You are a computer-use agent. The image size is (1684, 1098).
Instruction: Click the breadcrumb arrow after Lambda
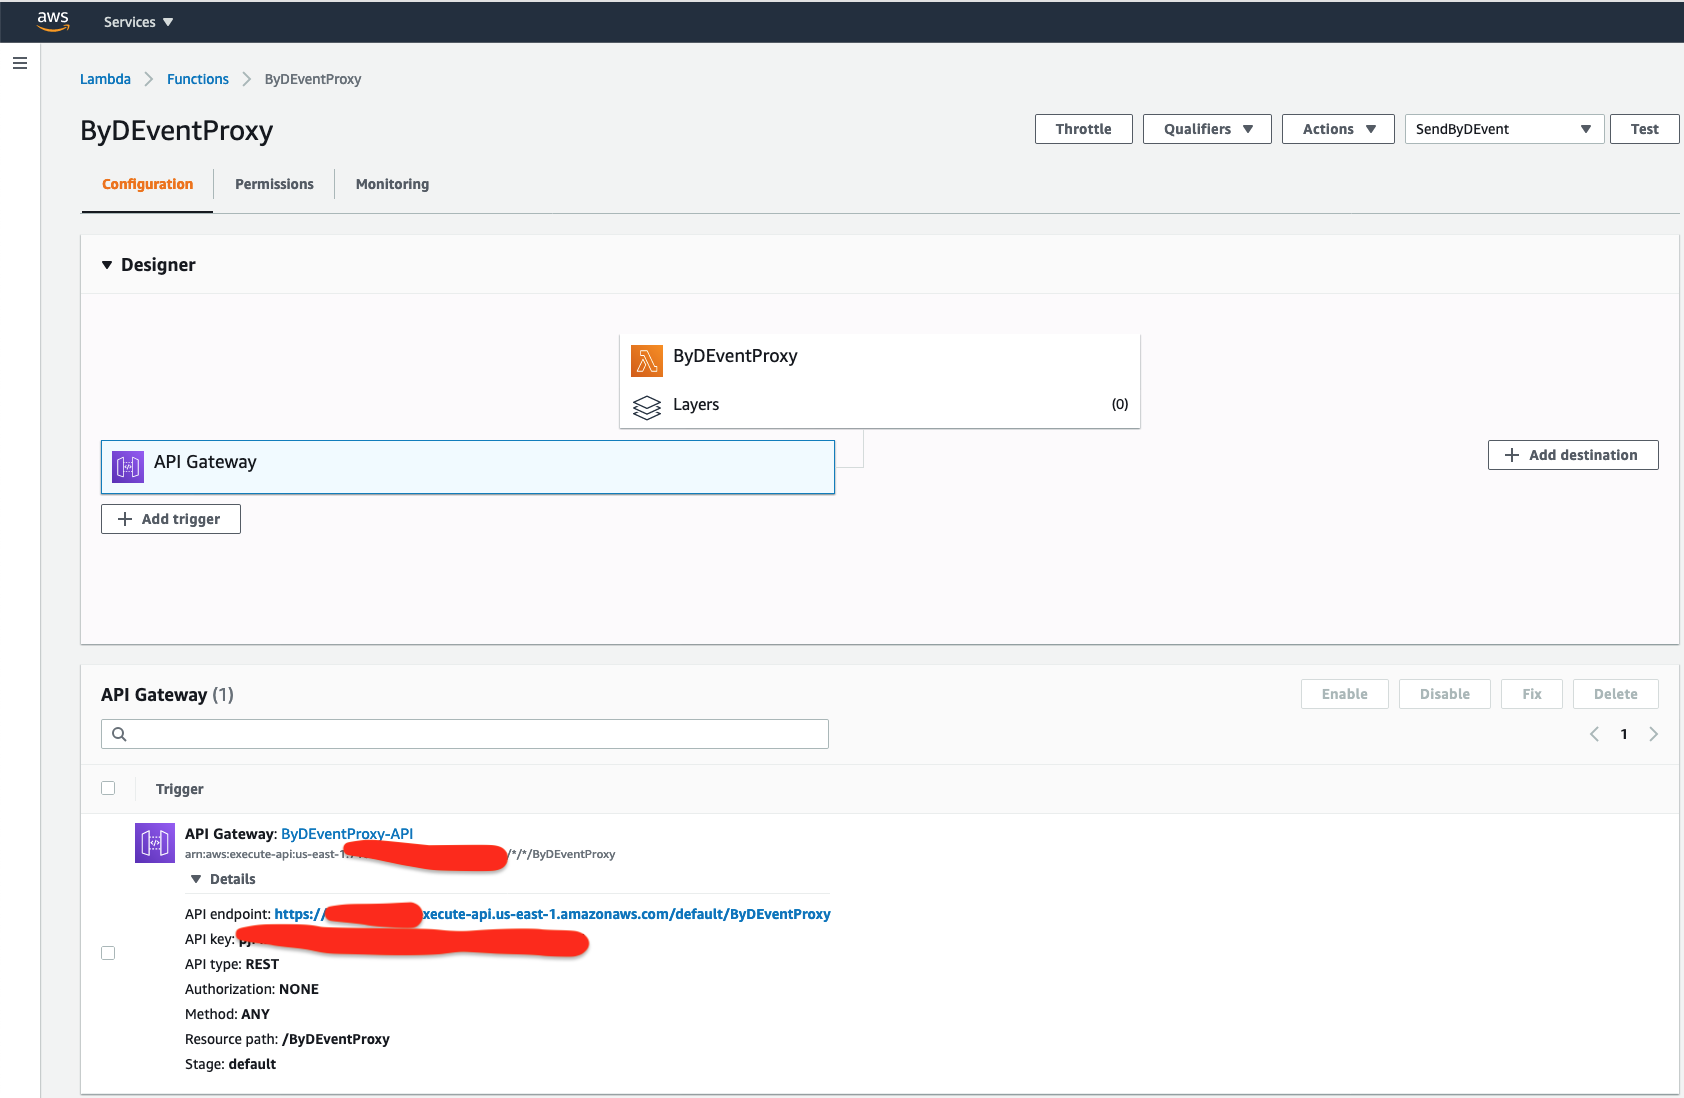148,79
